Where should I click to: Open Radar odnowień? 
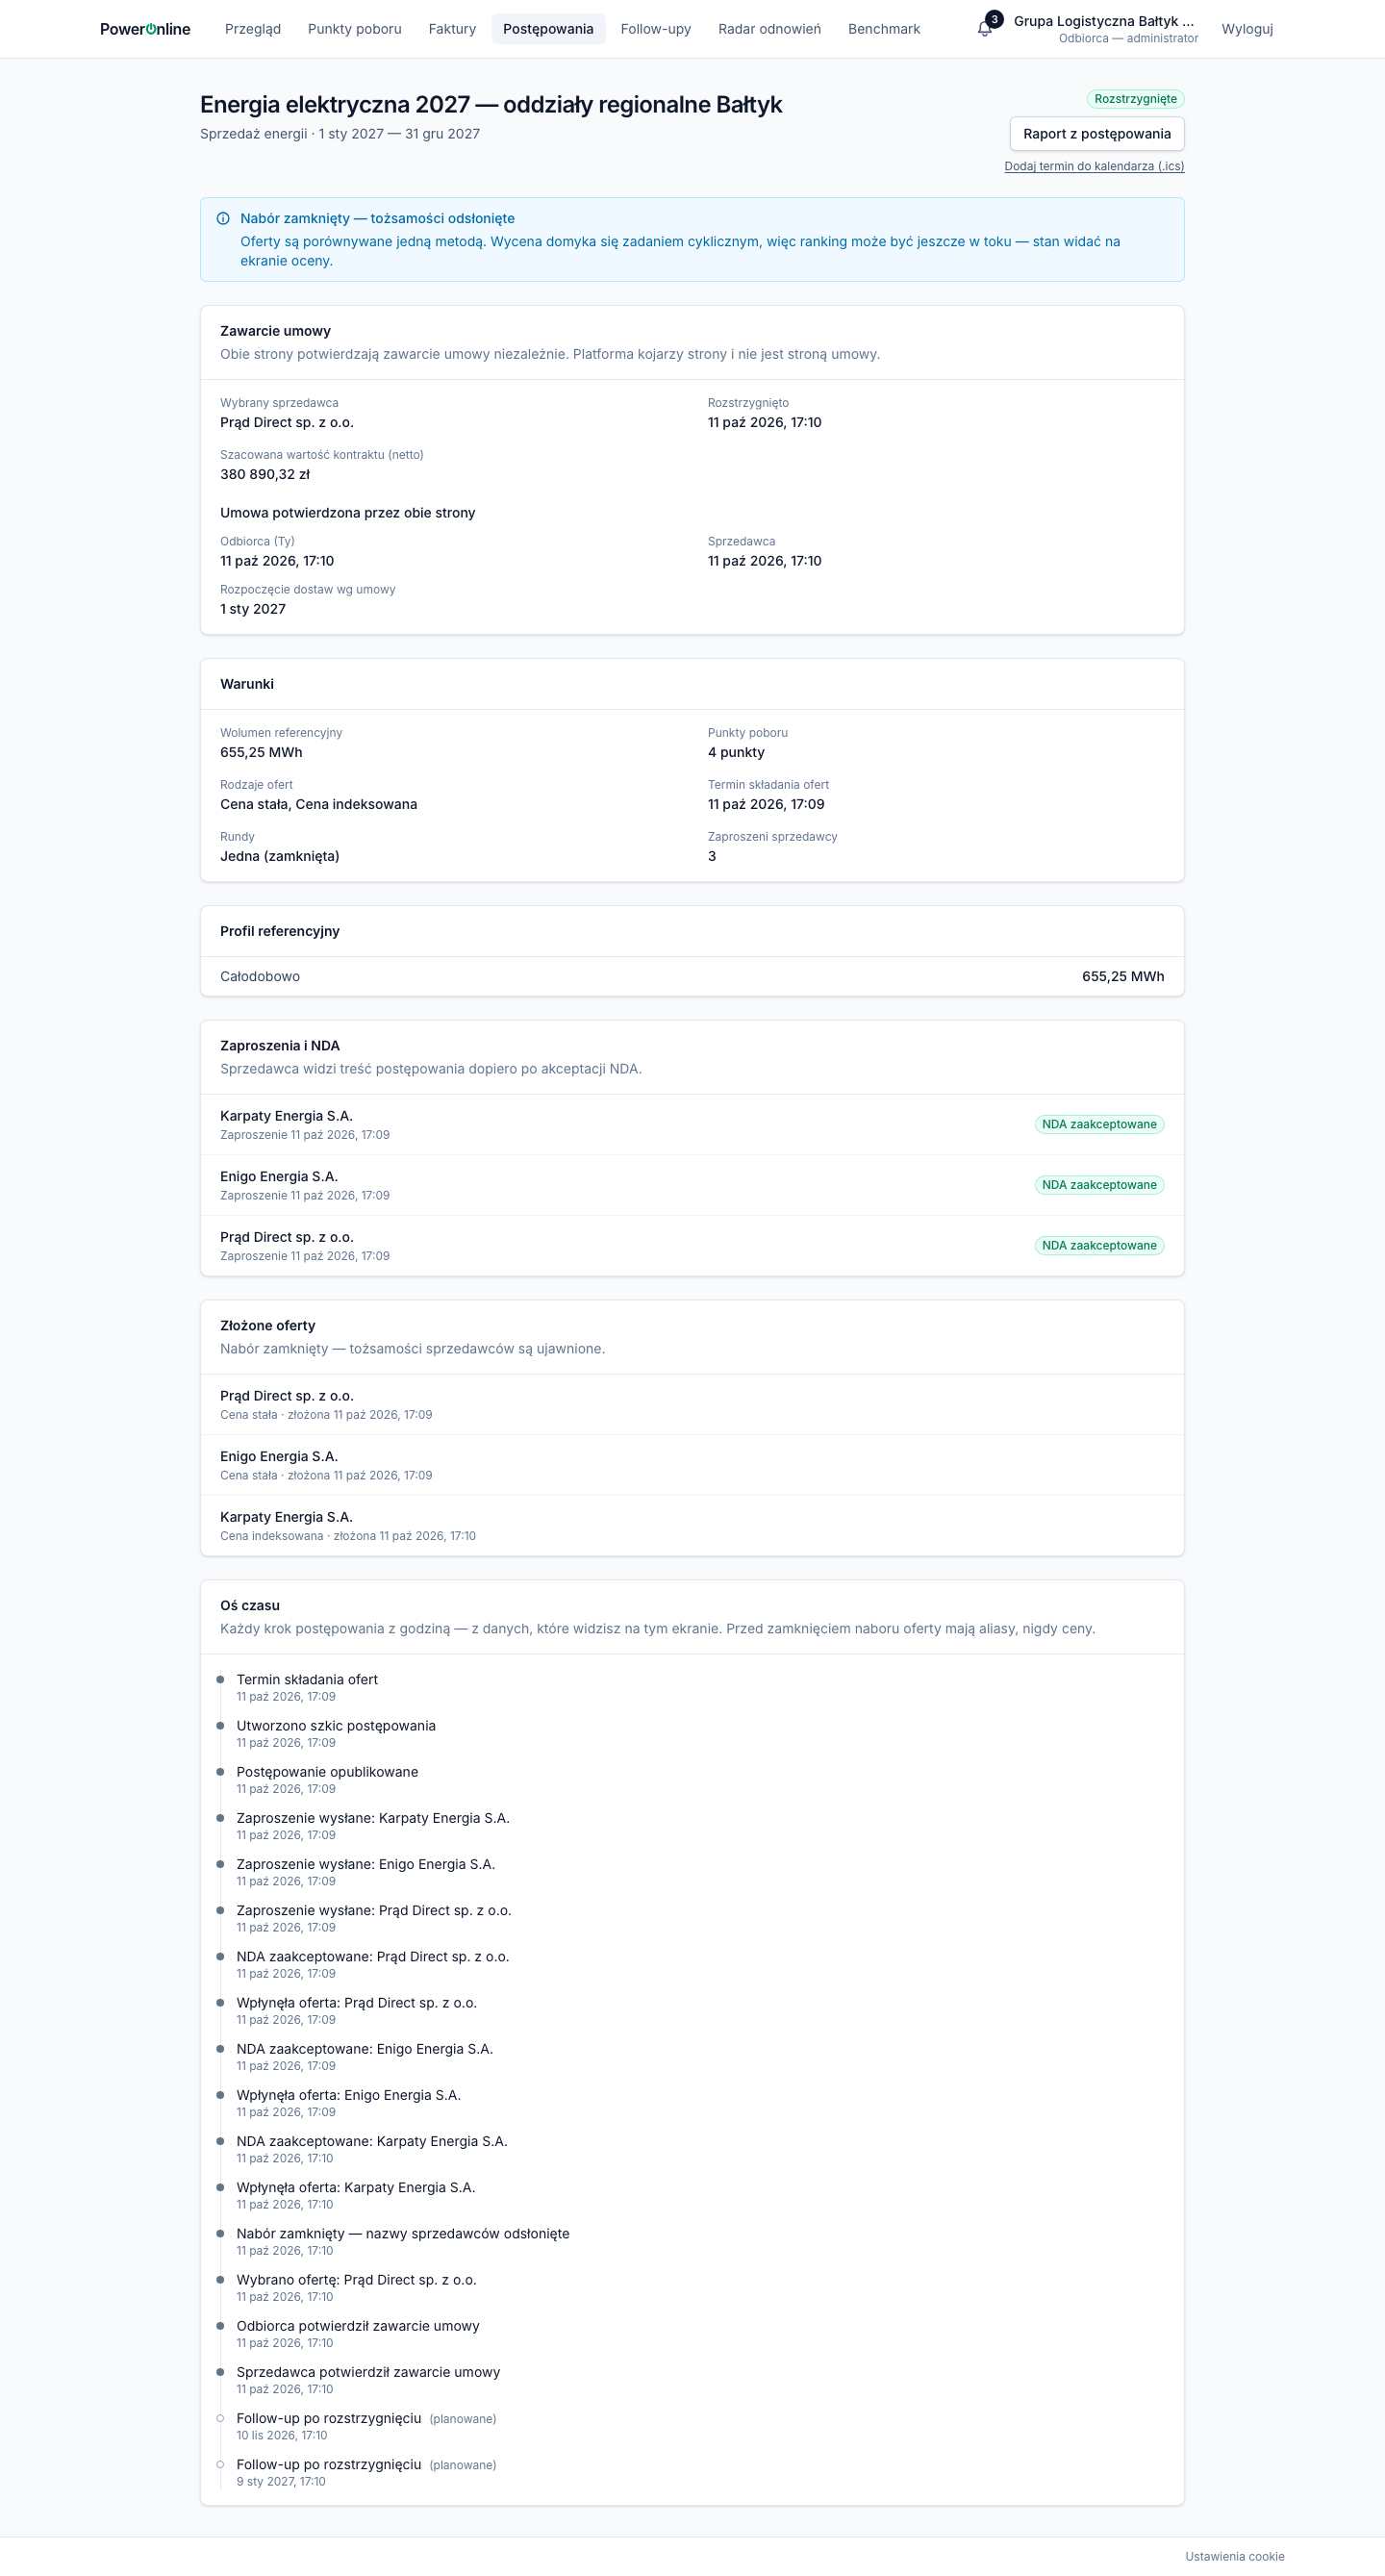(769, 29)
